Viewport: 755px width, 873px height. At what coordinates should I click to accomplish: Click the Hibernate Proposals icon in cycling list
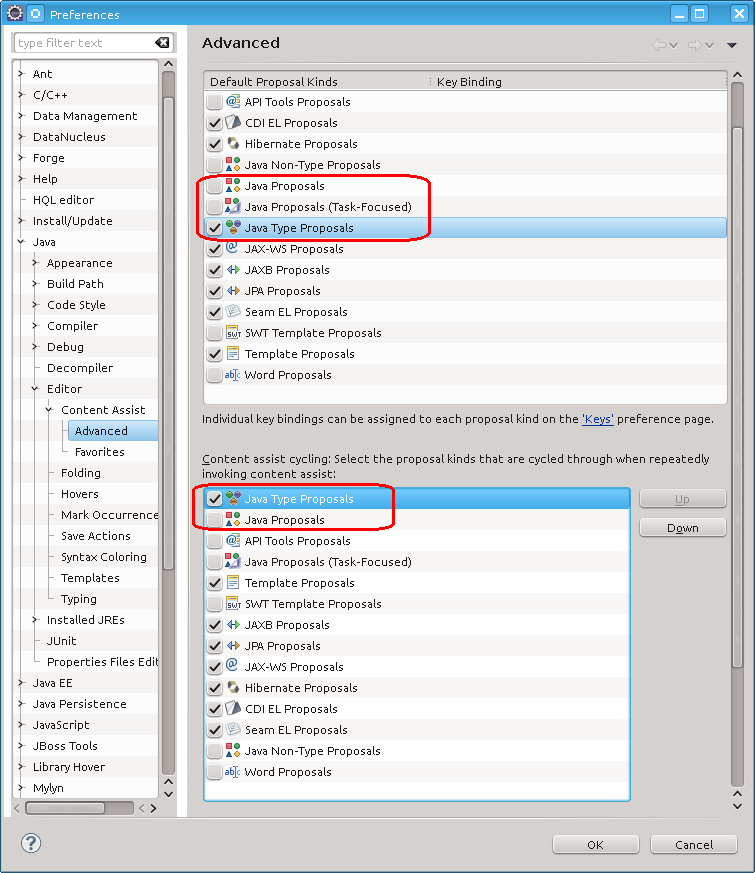point(233,688)
